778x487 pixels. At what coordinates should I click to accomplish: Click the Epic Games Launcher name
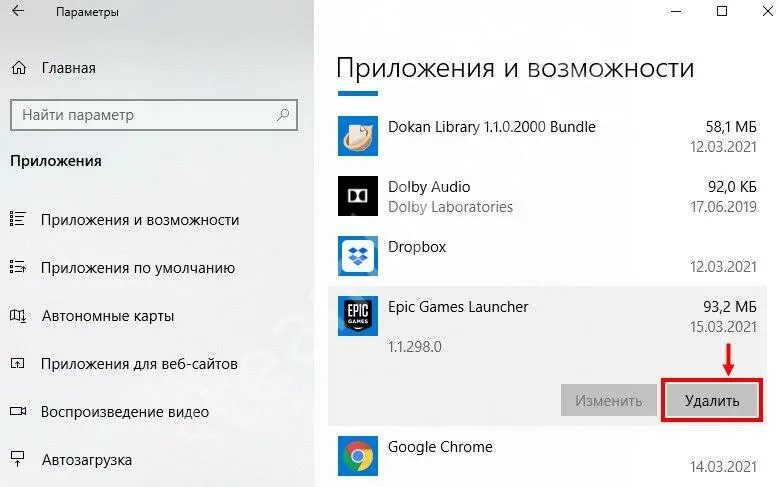click(x=458, y=307)
